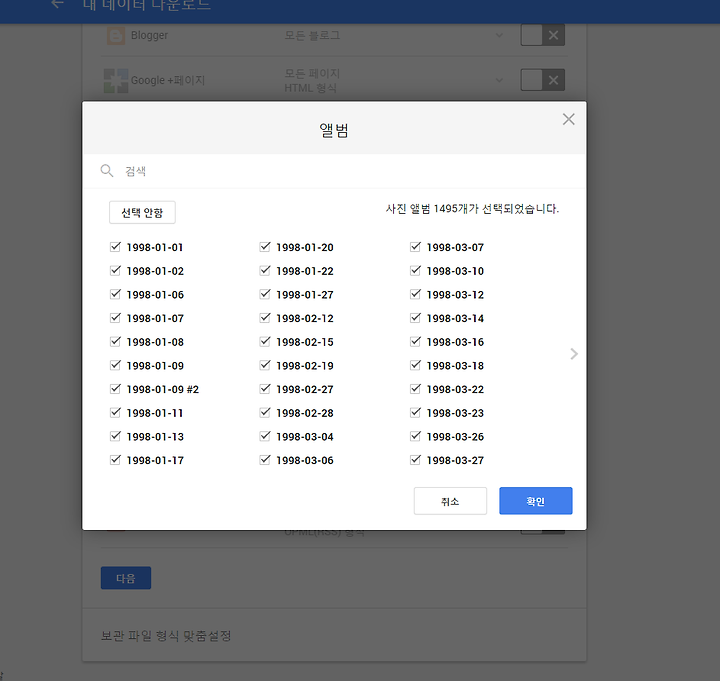Uncheck album 1998-01-17
The width and height of the screenshot is (720, 681).
click(115, 460)
